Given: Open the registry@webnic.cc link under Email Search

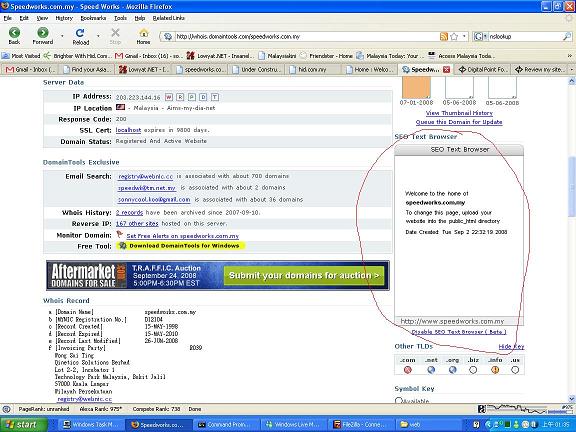Looking at the screenshot, I should click(145, 176).
